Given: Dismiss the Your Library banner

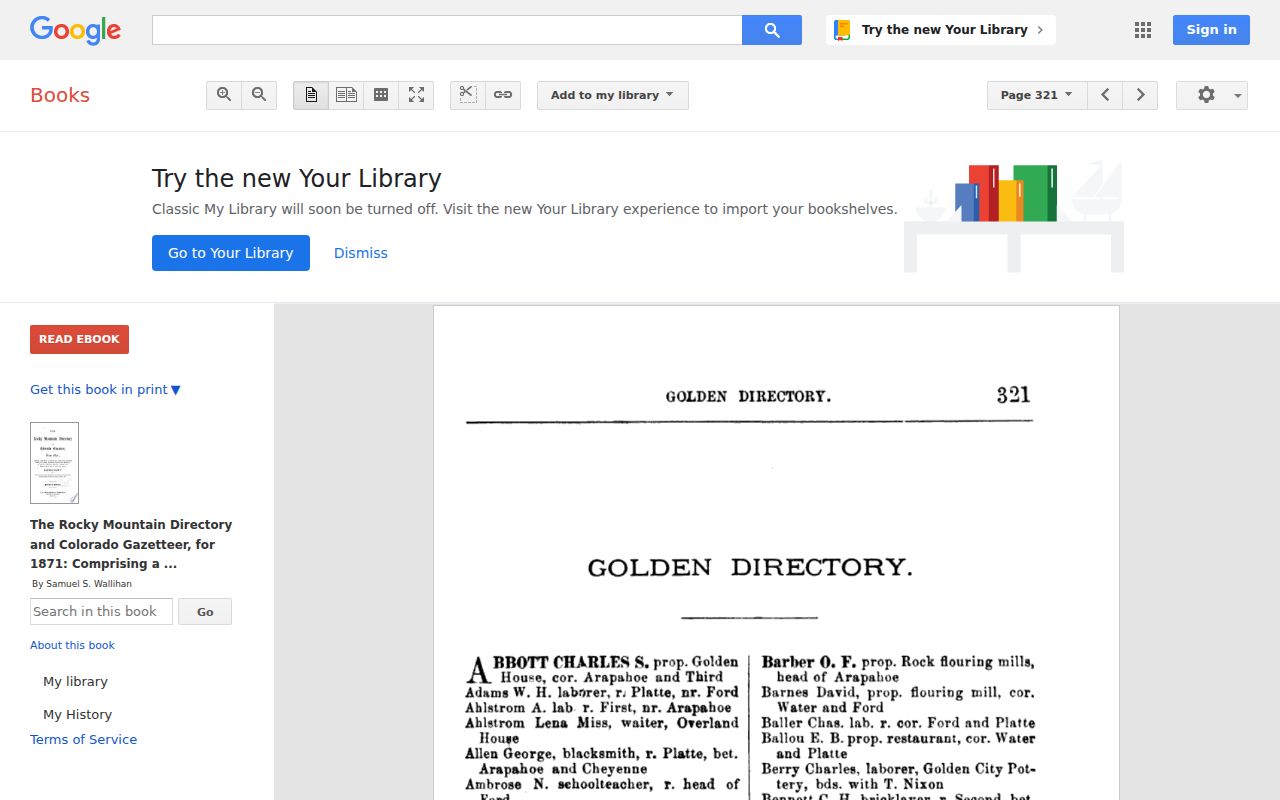Looking at the screenshot, I should click(x=361, y=253).
